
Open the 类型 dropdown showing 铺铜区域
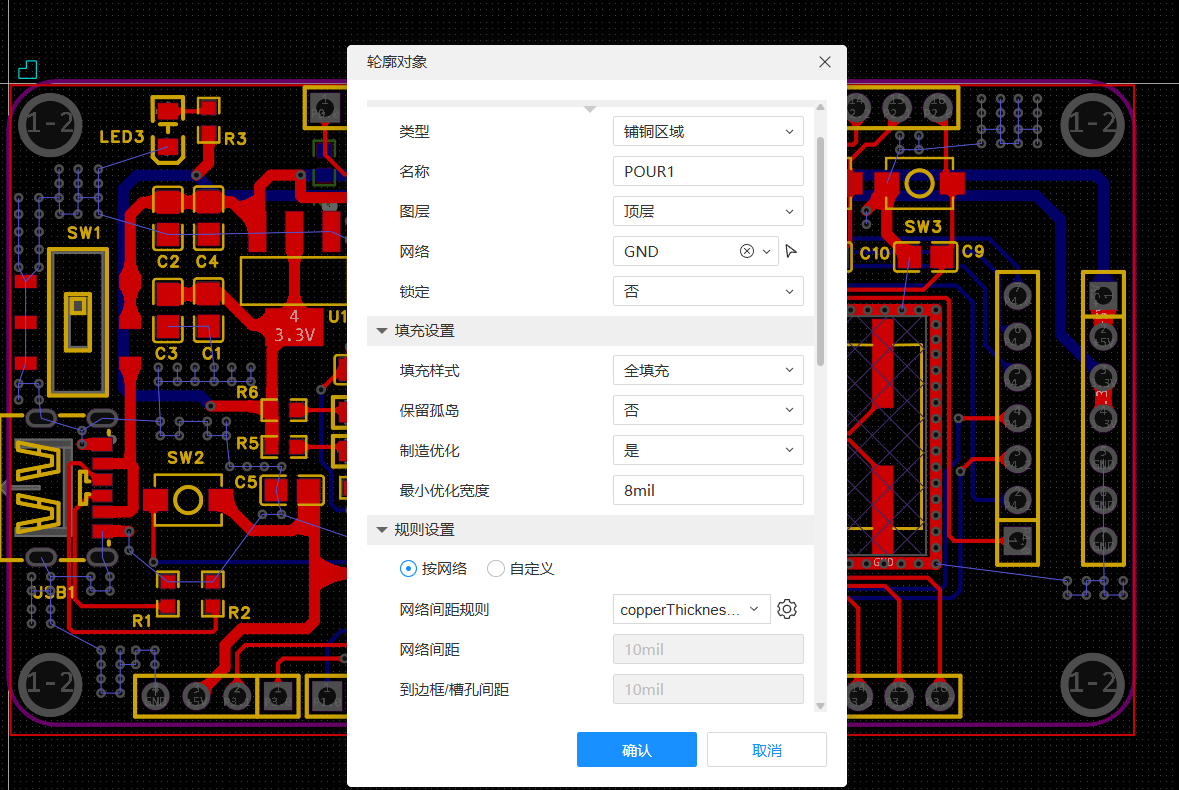point(708,132)
